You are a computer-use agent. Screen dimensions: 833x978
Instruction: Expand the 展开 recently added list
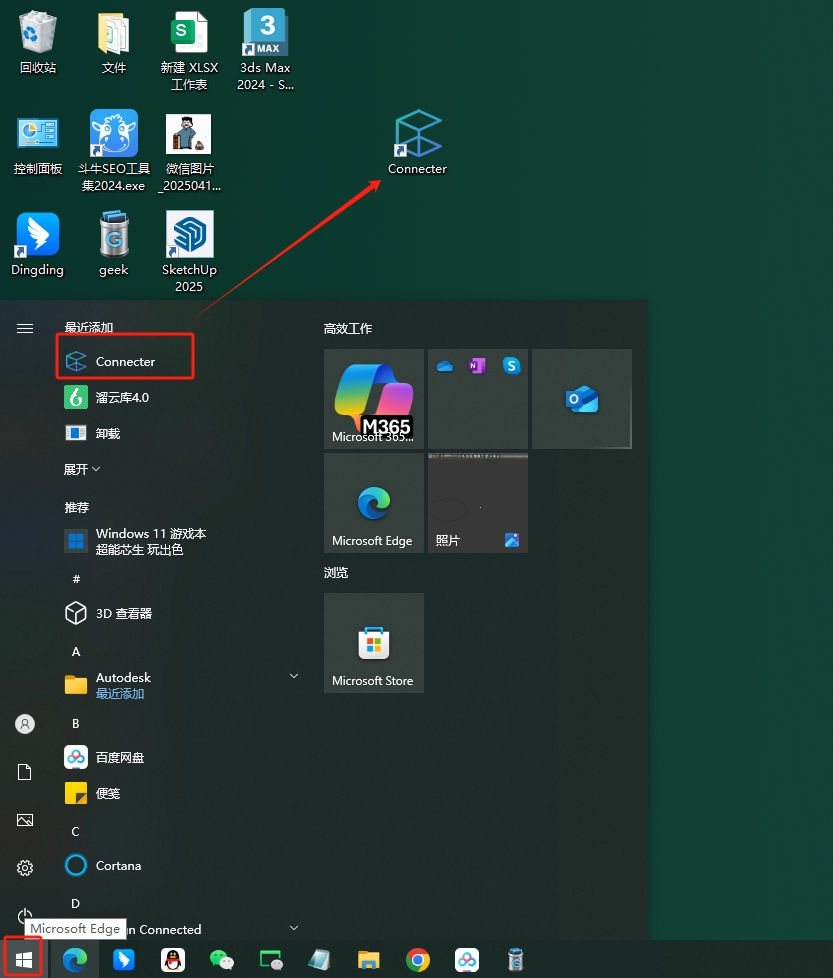82,469
